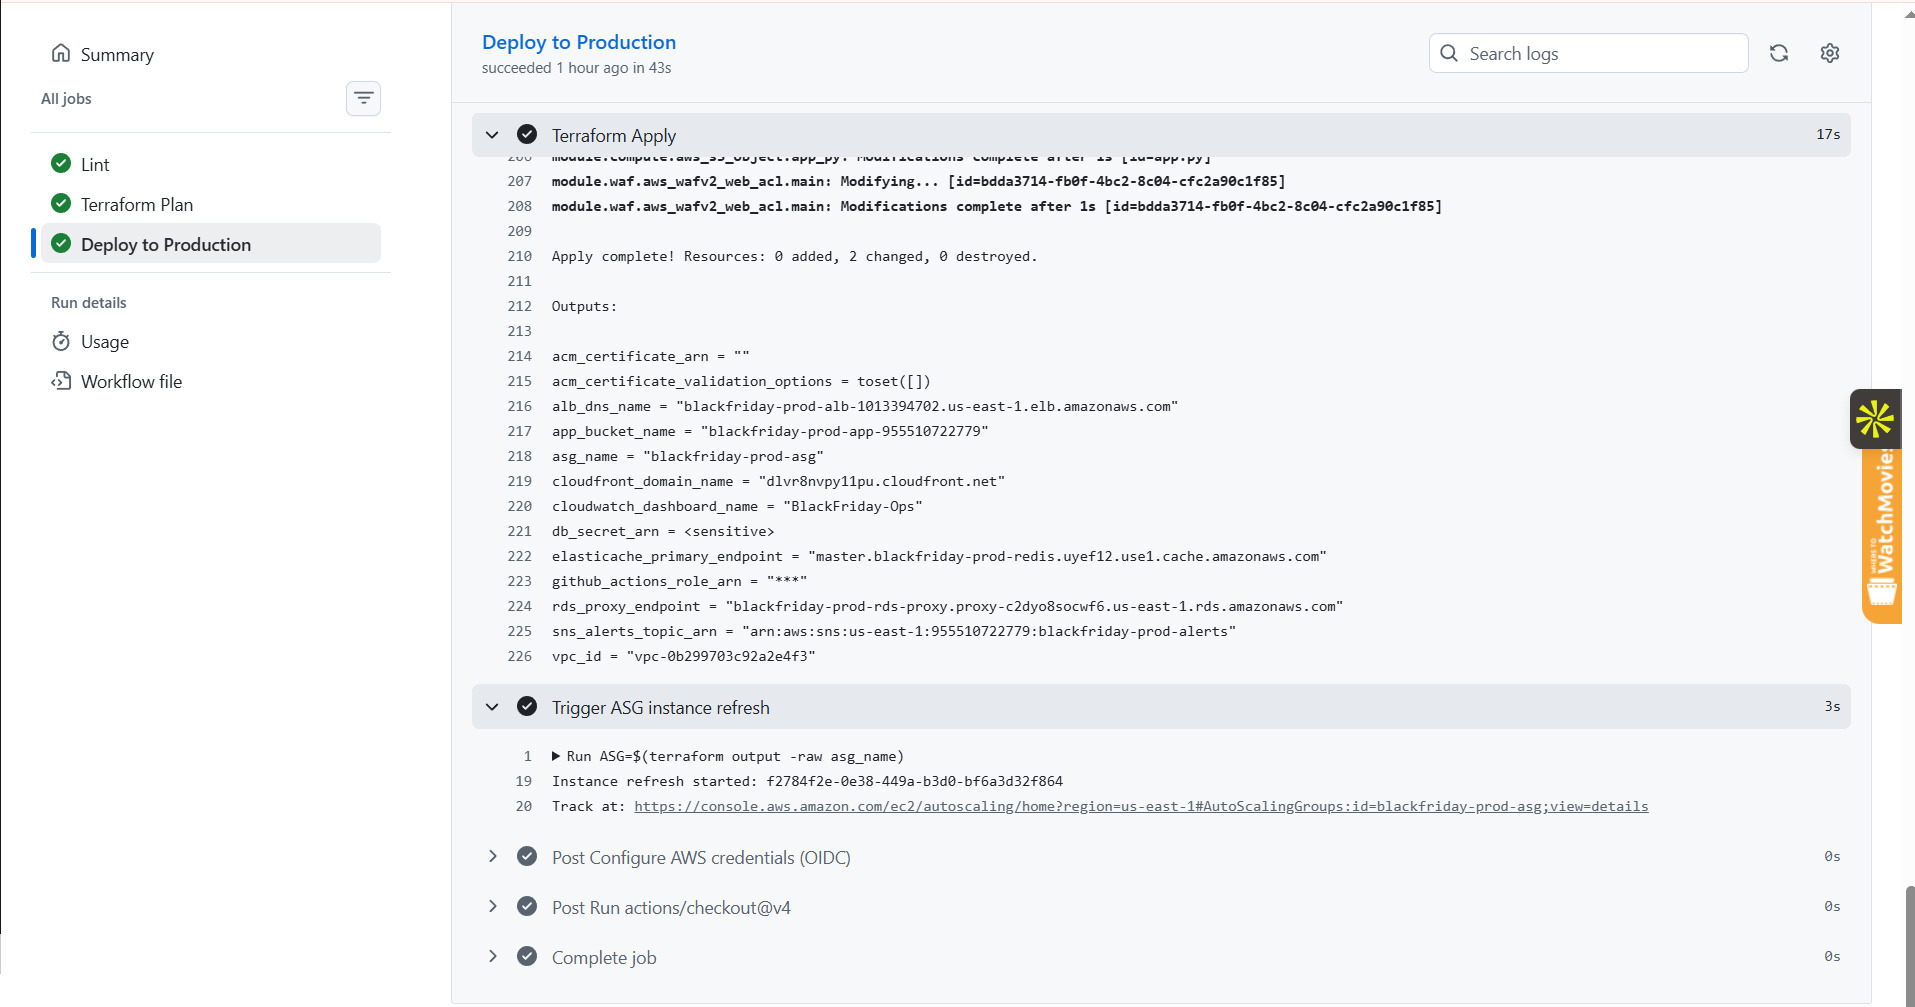
Task: Open the AWS autoscaling console tracking link
Action: (1141, 806)
